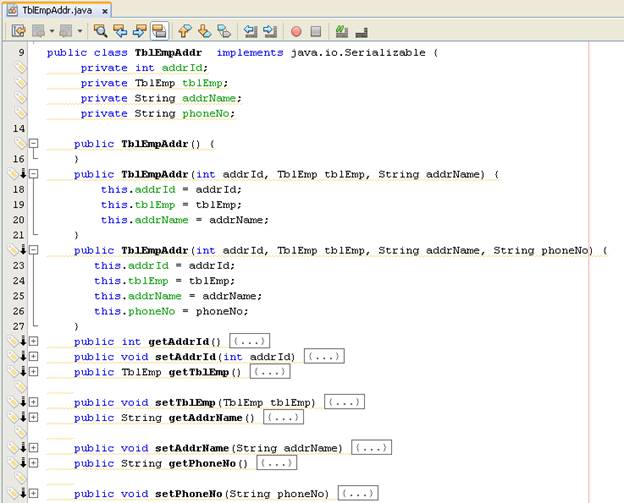Expand getAddrId method using plus box
This screenshot has height=503, width=624.
(34, 341)
